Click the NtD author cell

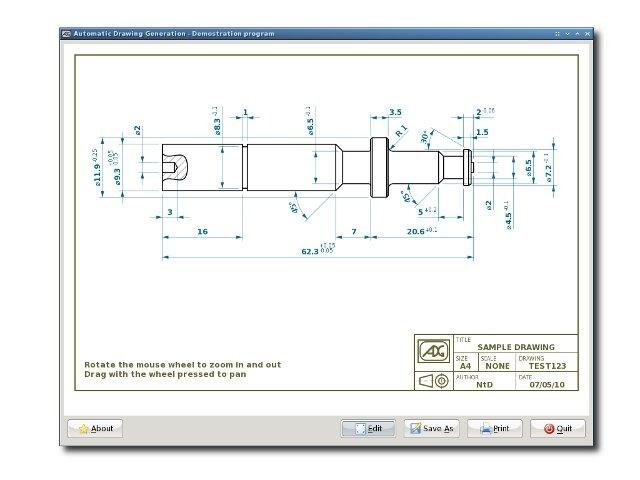(484, 384)
